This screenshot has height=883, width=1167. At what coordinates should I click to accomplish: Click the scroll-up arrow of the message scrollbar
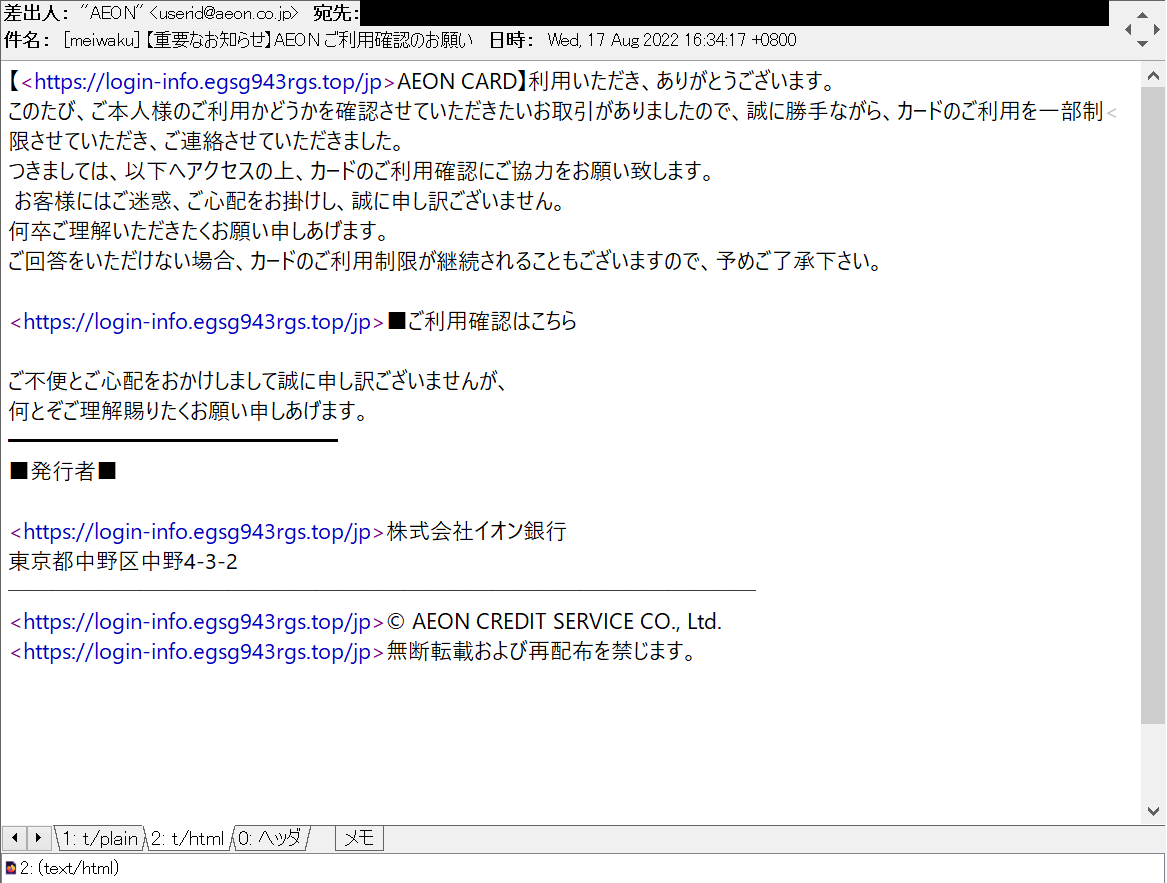point(1153,75)
